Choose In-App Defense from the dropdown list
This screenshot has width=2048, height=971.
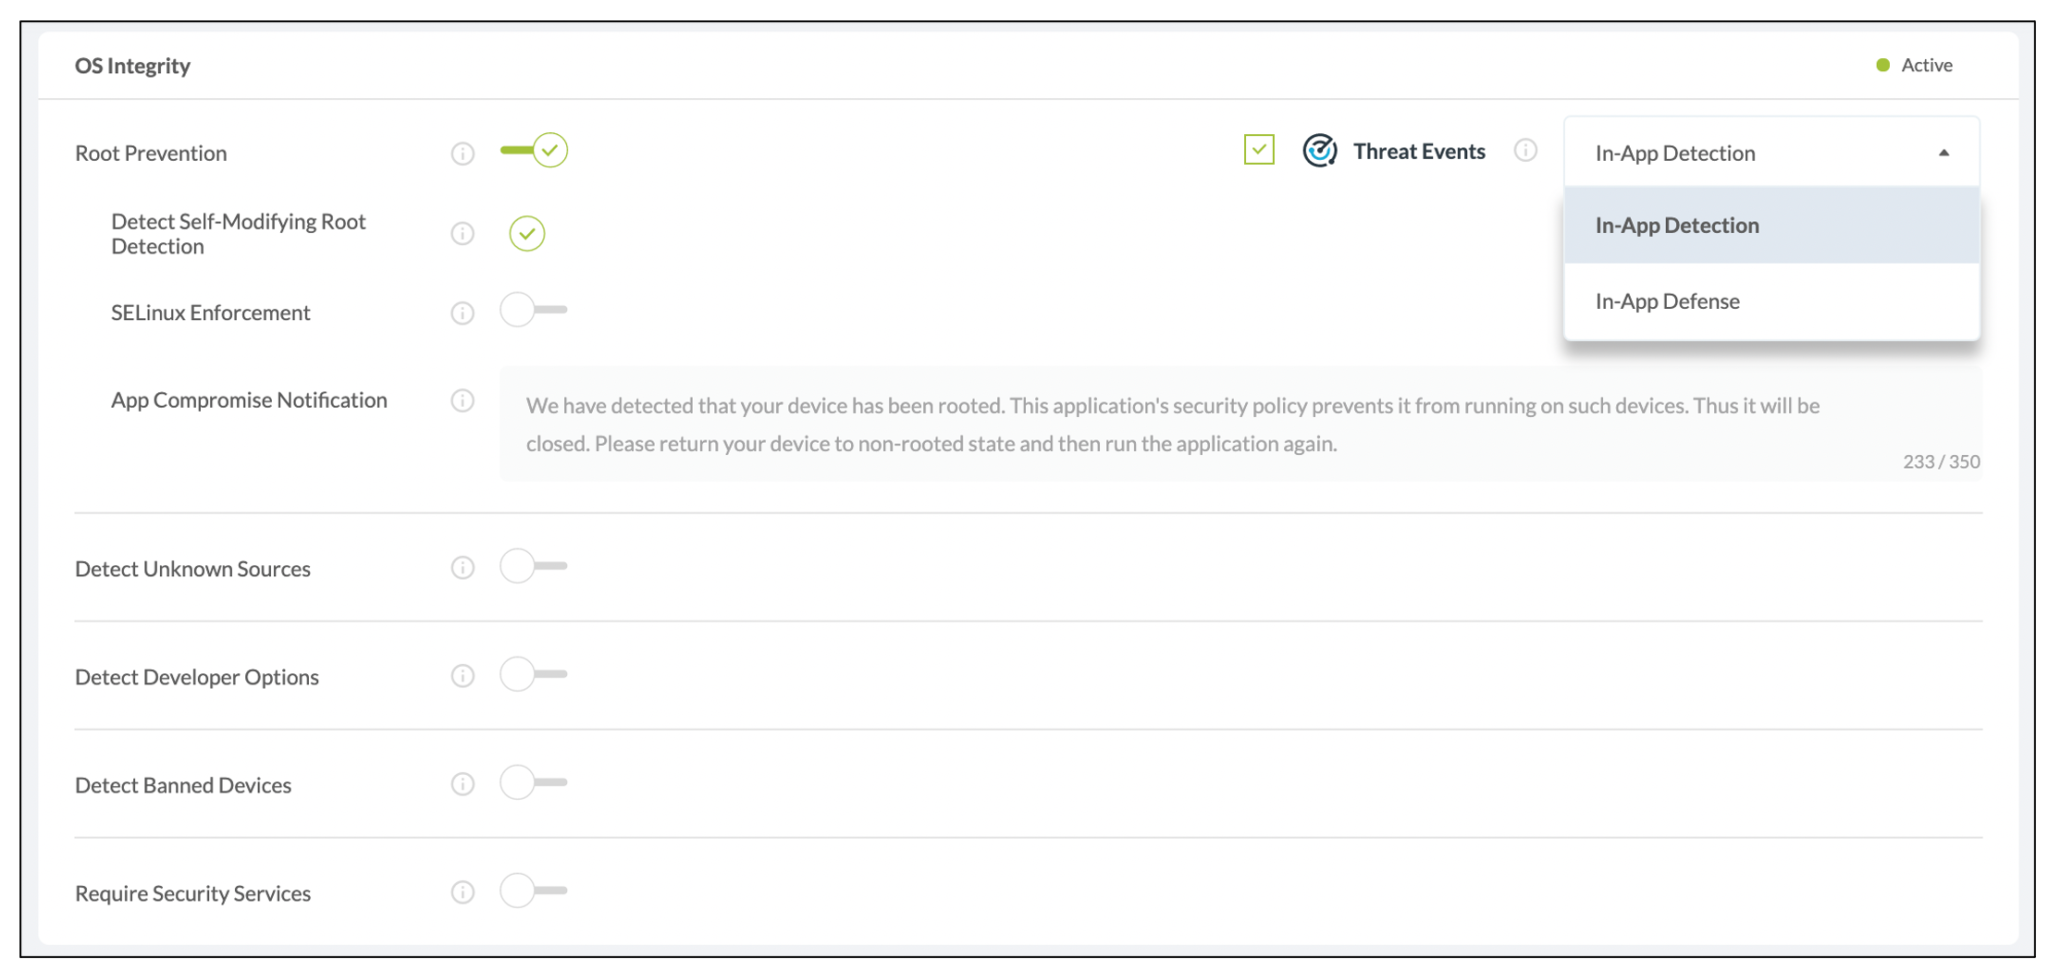tap(1667, 301)
